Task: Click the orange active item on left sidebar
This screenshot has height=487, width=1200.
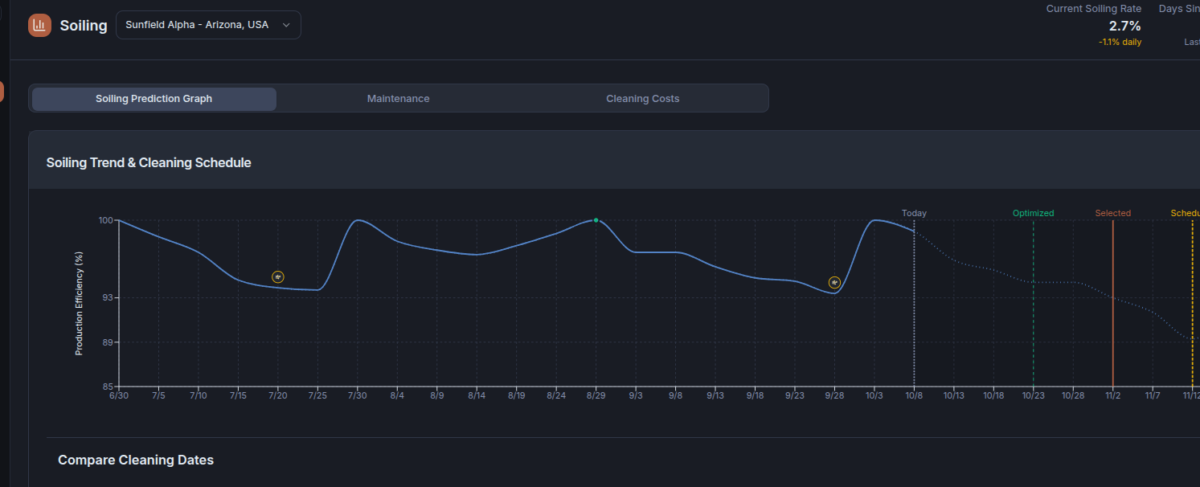Action: pos(2,92)
